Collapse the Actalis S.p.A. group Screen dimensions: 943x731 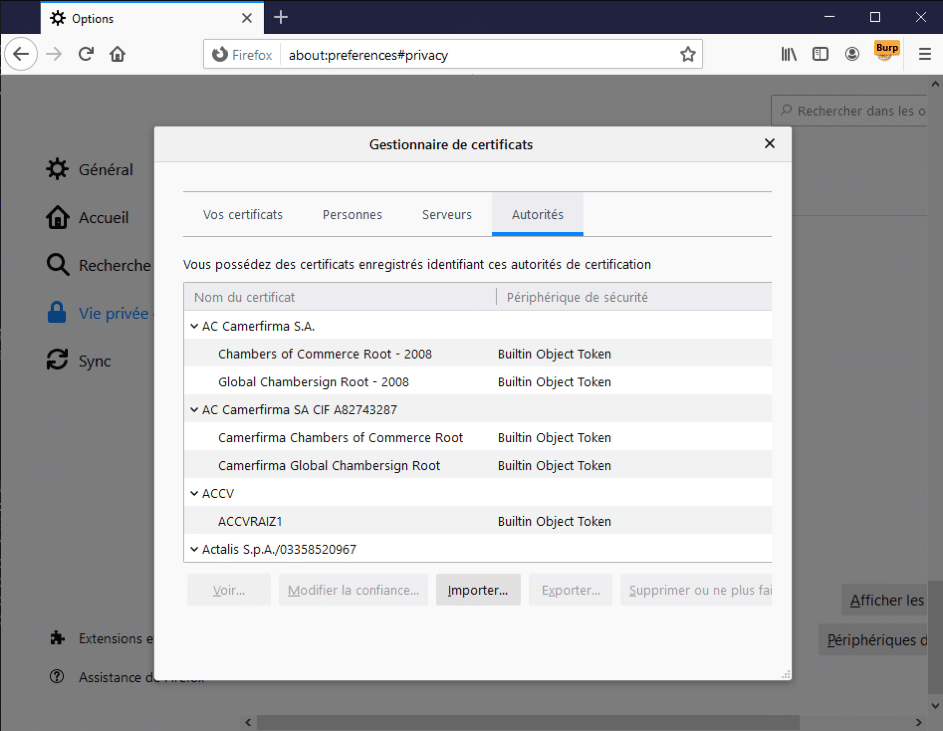(193, 550)
